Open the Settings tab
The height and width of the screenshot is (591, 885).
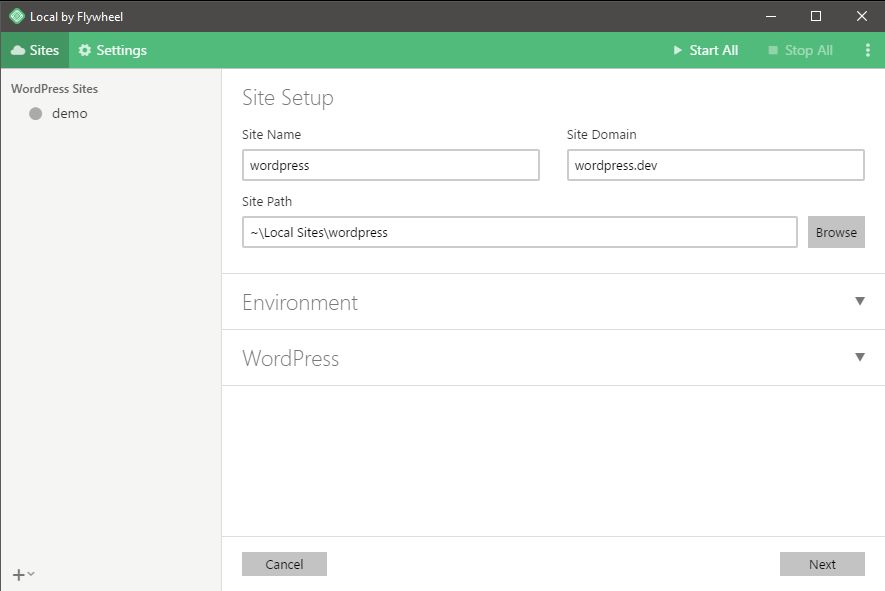click(112, 50)
